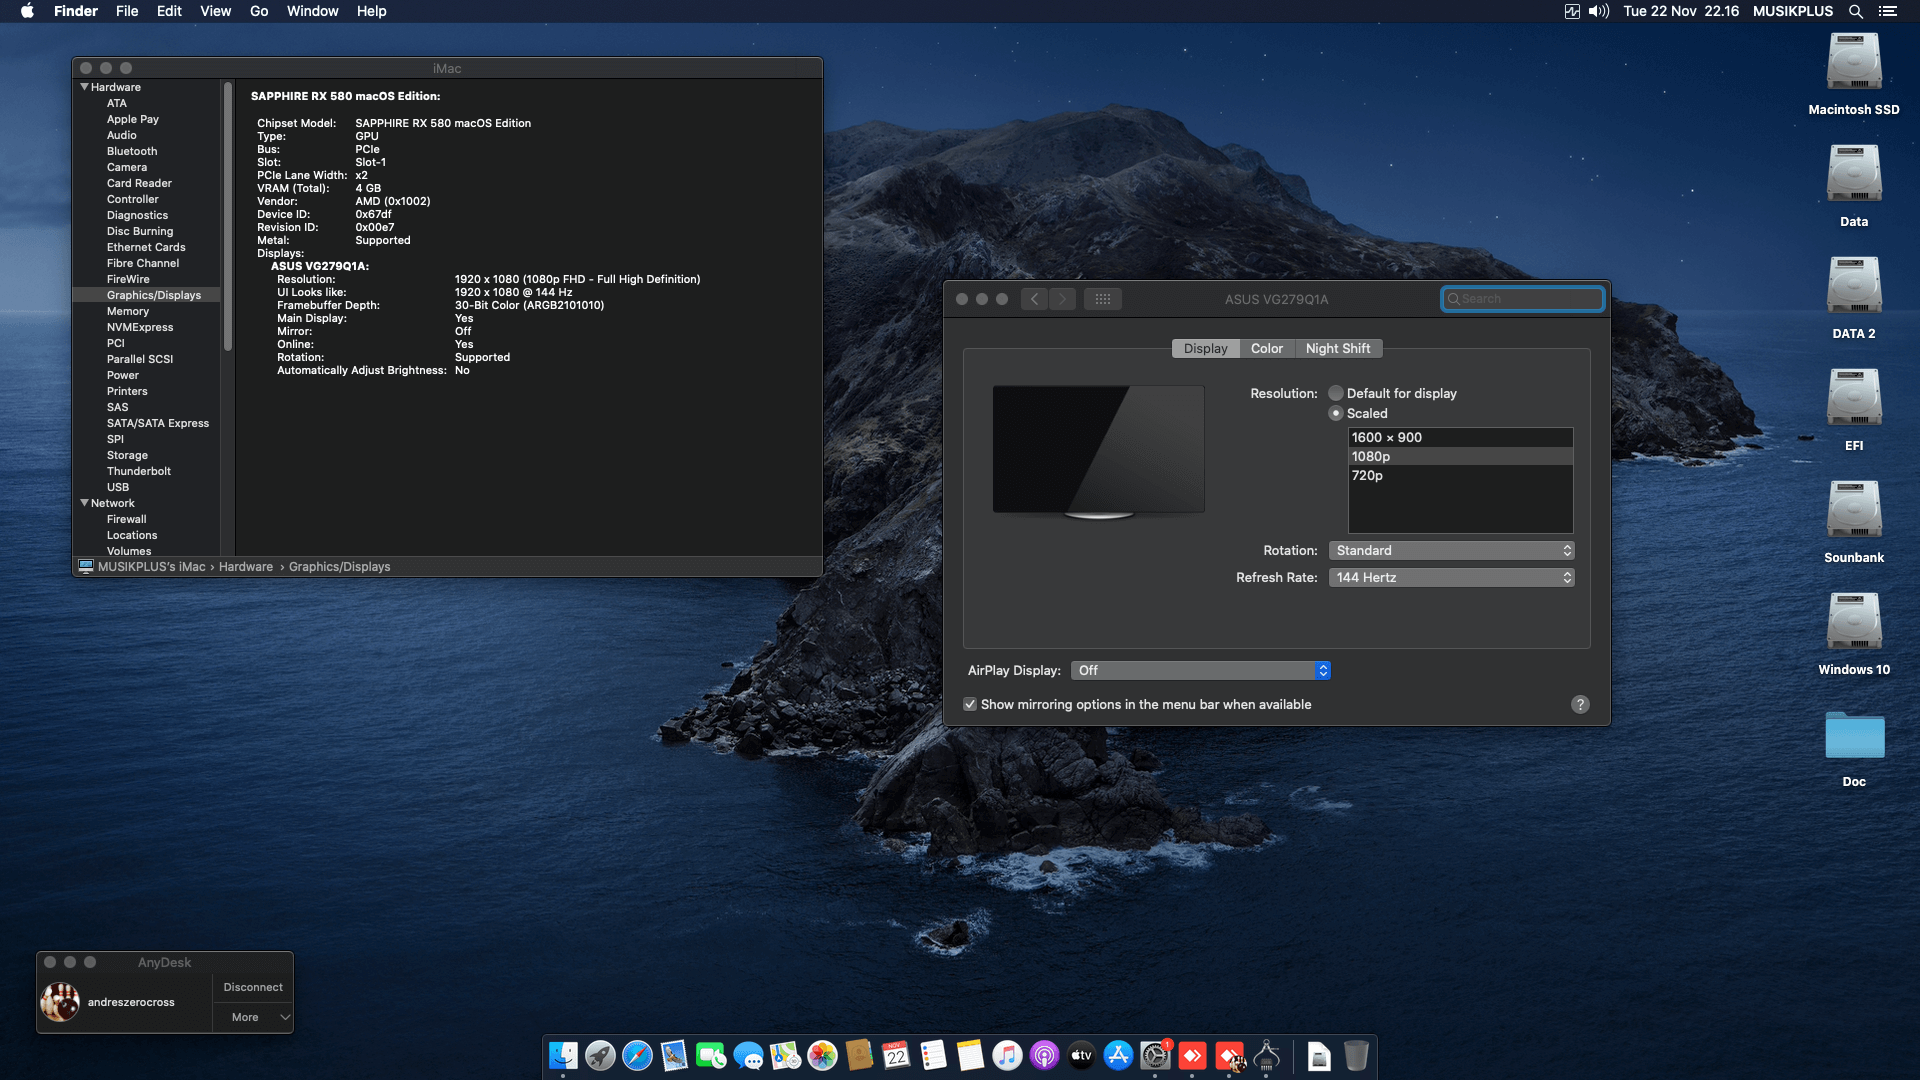Open the AirPlay Display dropdown
The image size is (1920, 1080).
point(1200,671)
